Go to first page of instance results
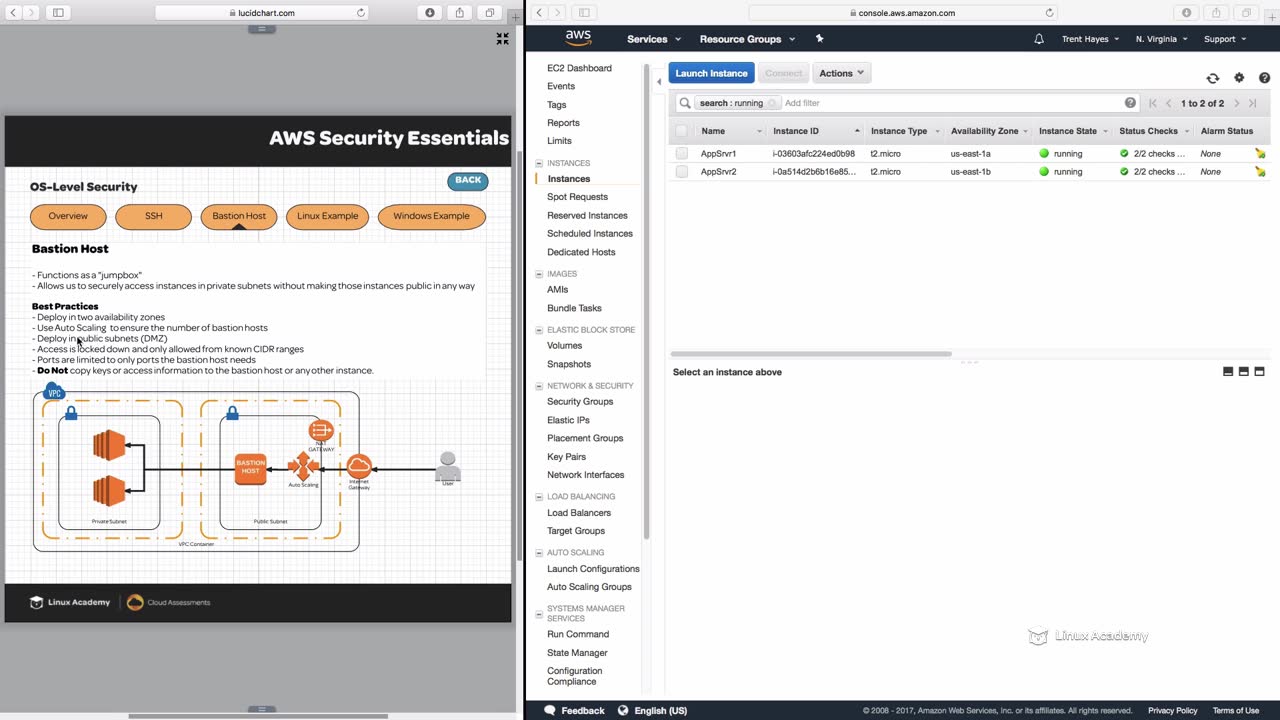Image resolution: width=1280 pixels, height=720 pixels. (x=1152, y=103)
